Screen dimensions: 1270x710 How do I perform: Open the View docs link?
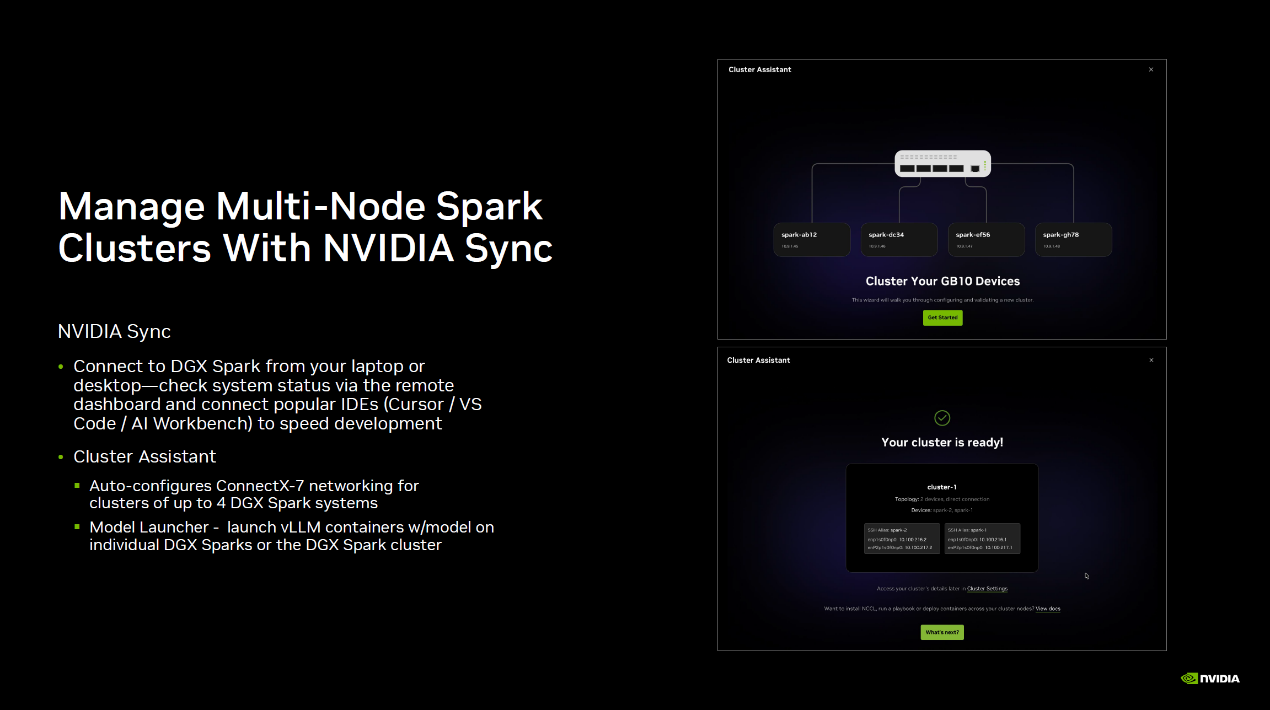coord(1048,608)
